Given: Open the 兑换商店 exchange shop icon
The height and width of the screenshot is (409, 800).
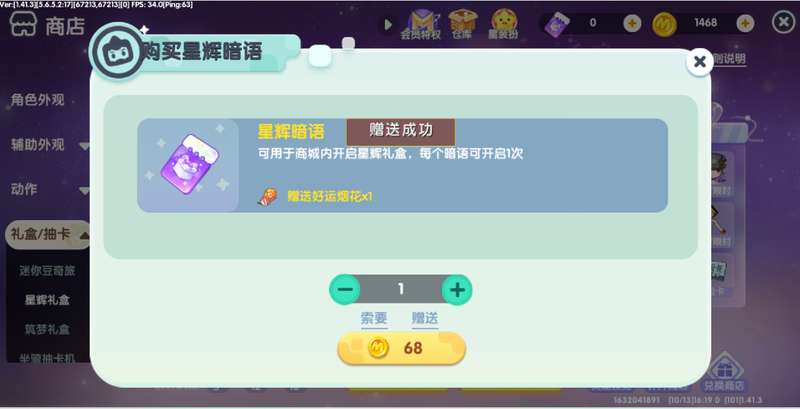Looking at the screenshot, I should 723,372.
